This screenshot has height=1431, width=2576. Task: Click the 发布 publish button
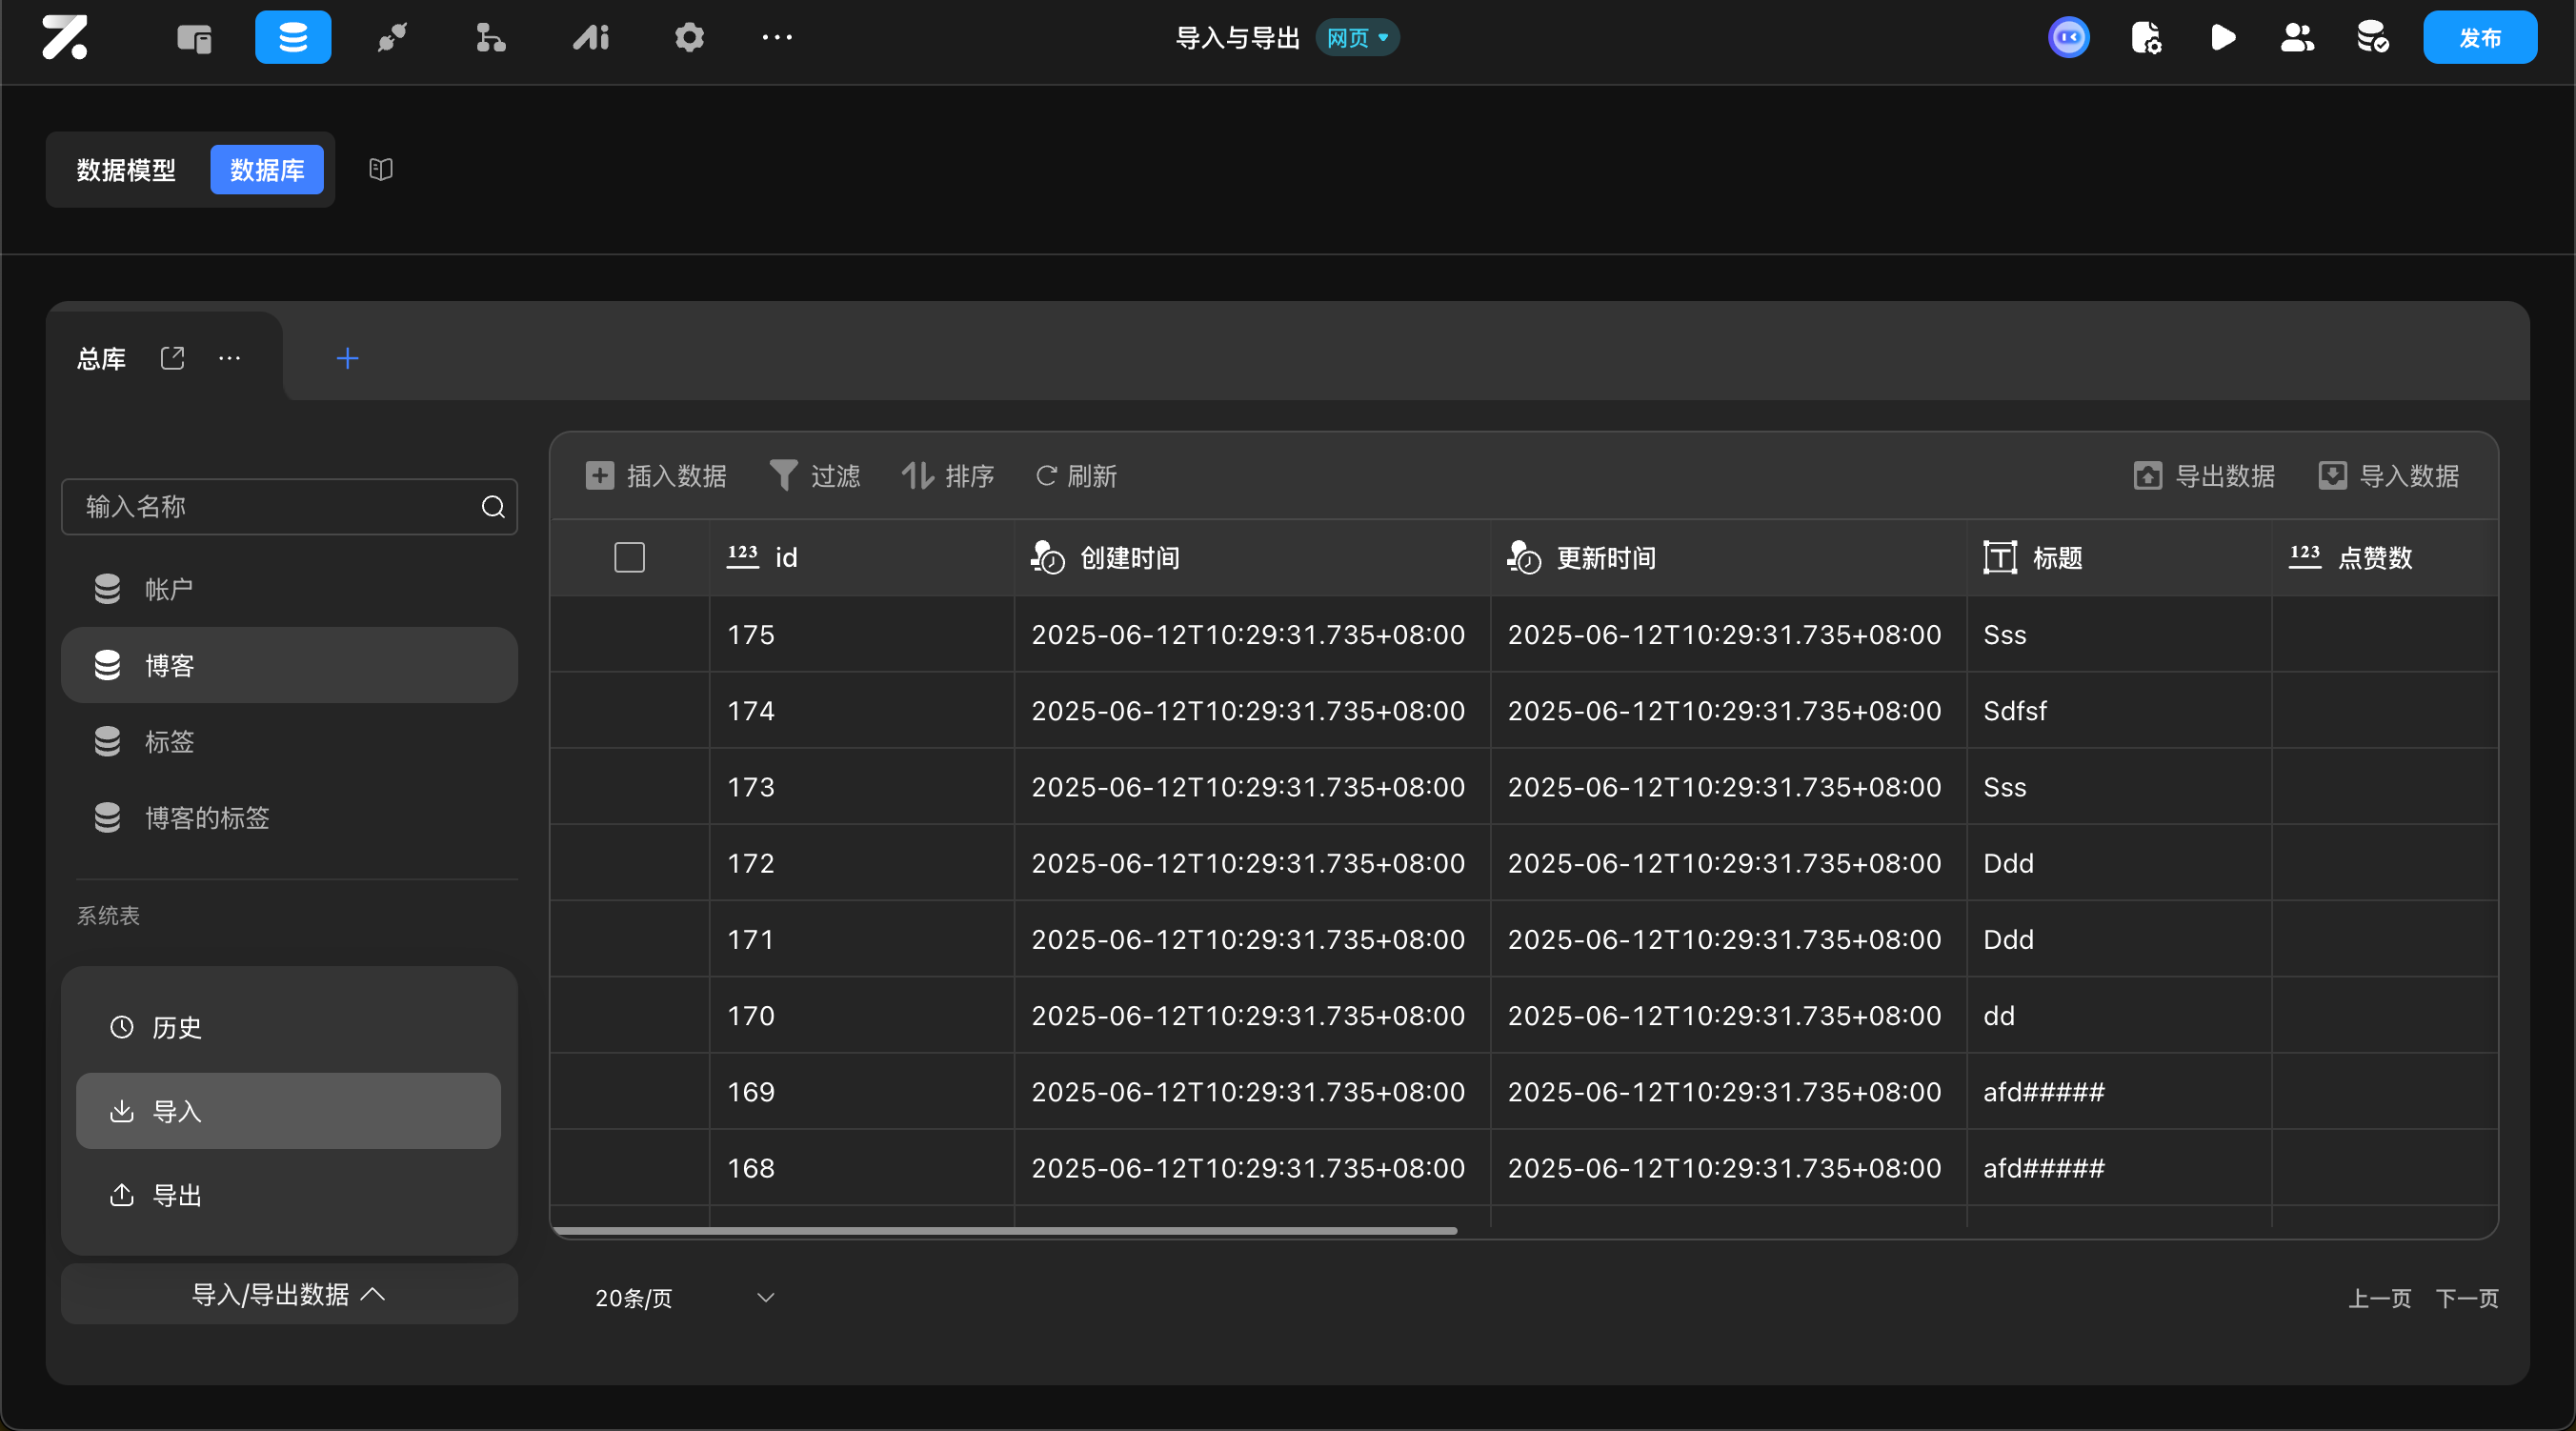point(2479,38)
